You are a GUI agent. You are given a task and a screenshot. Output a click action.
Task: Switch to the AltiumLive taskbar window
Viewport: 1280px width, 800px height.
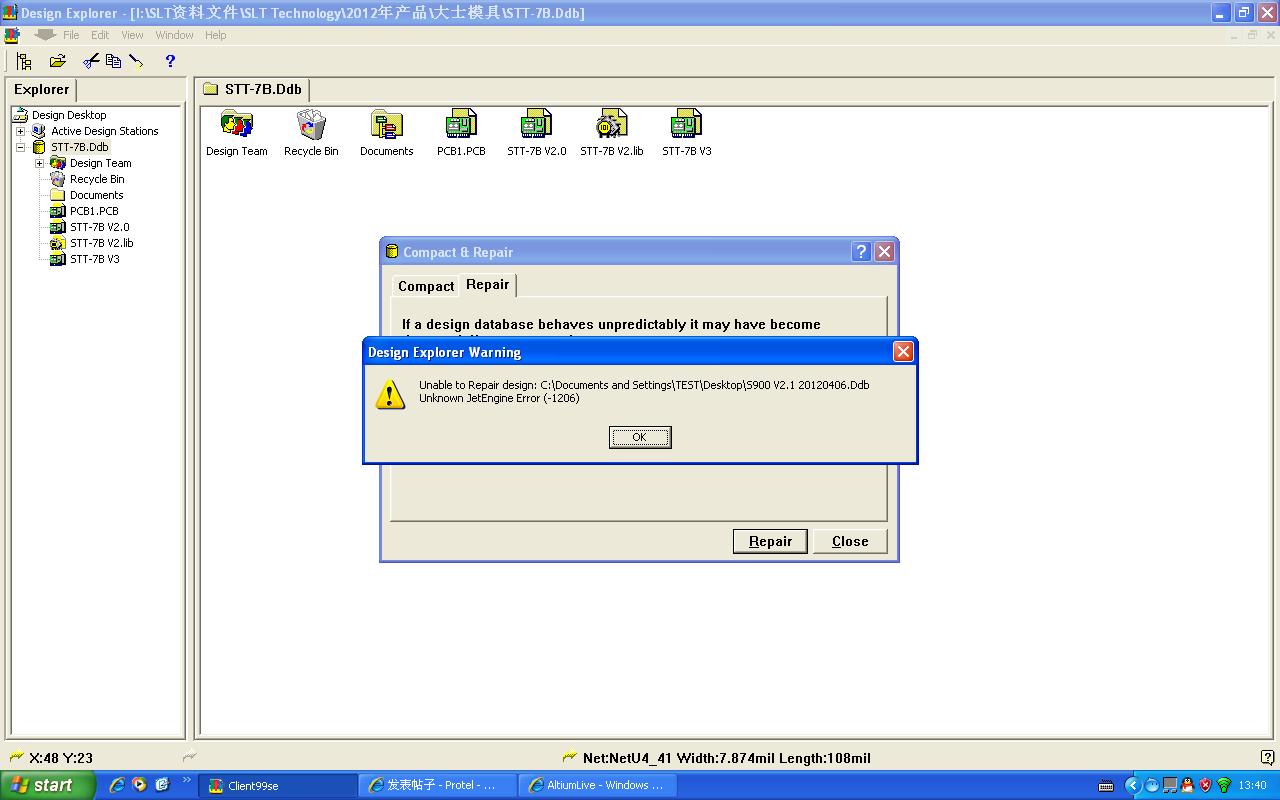click(597, 785)
